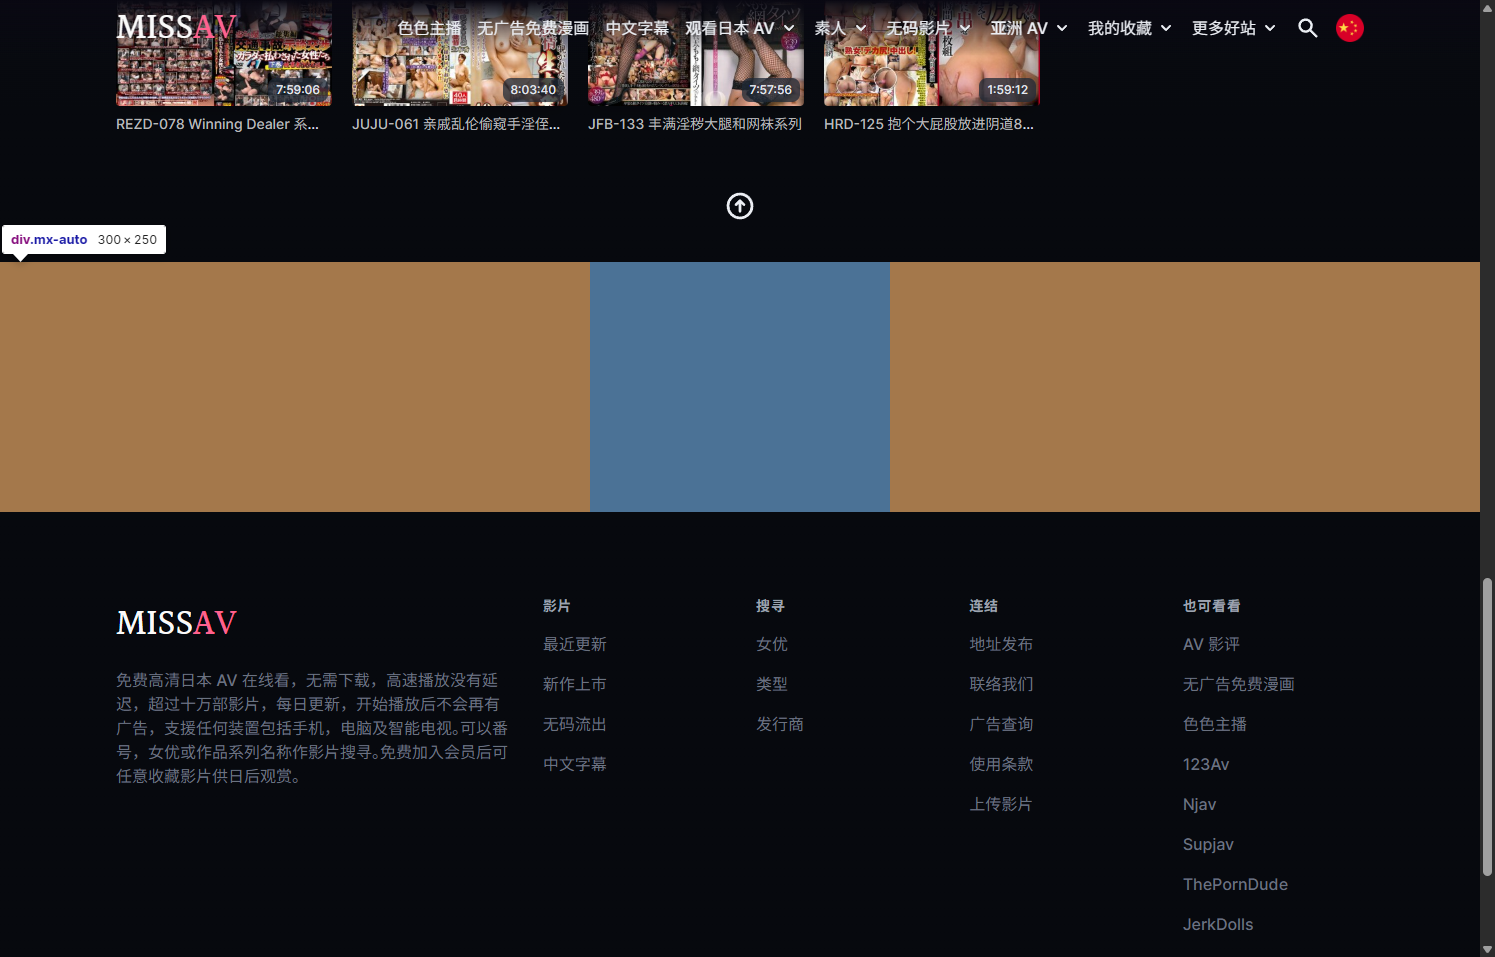This screenshot has width=1495, height=957.
Task: Open the 使用条款 link
Action: tap(1001, 765)
